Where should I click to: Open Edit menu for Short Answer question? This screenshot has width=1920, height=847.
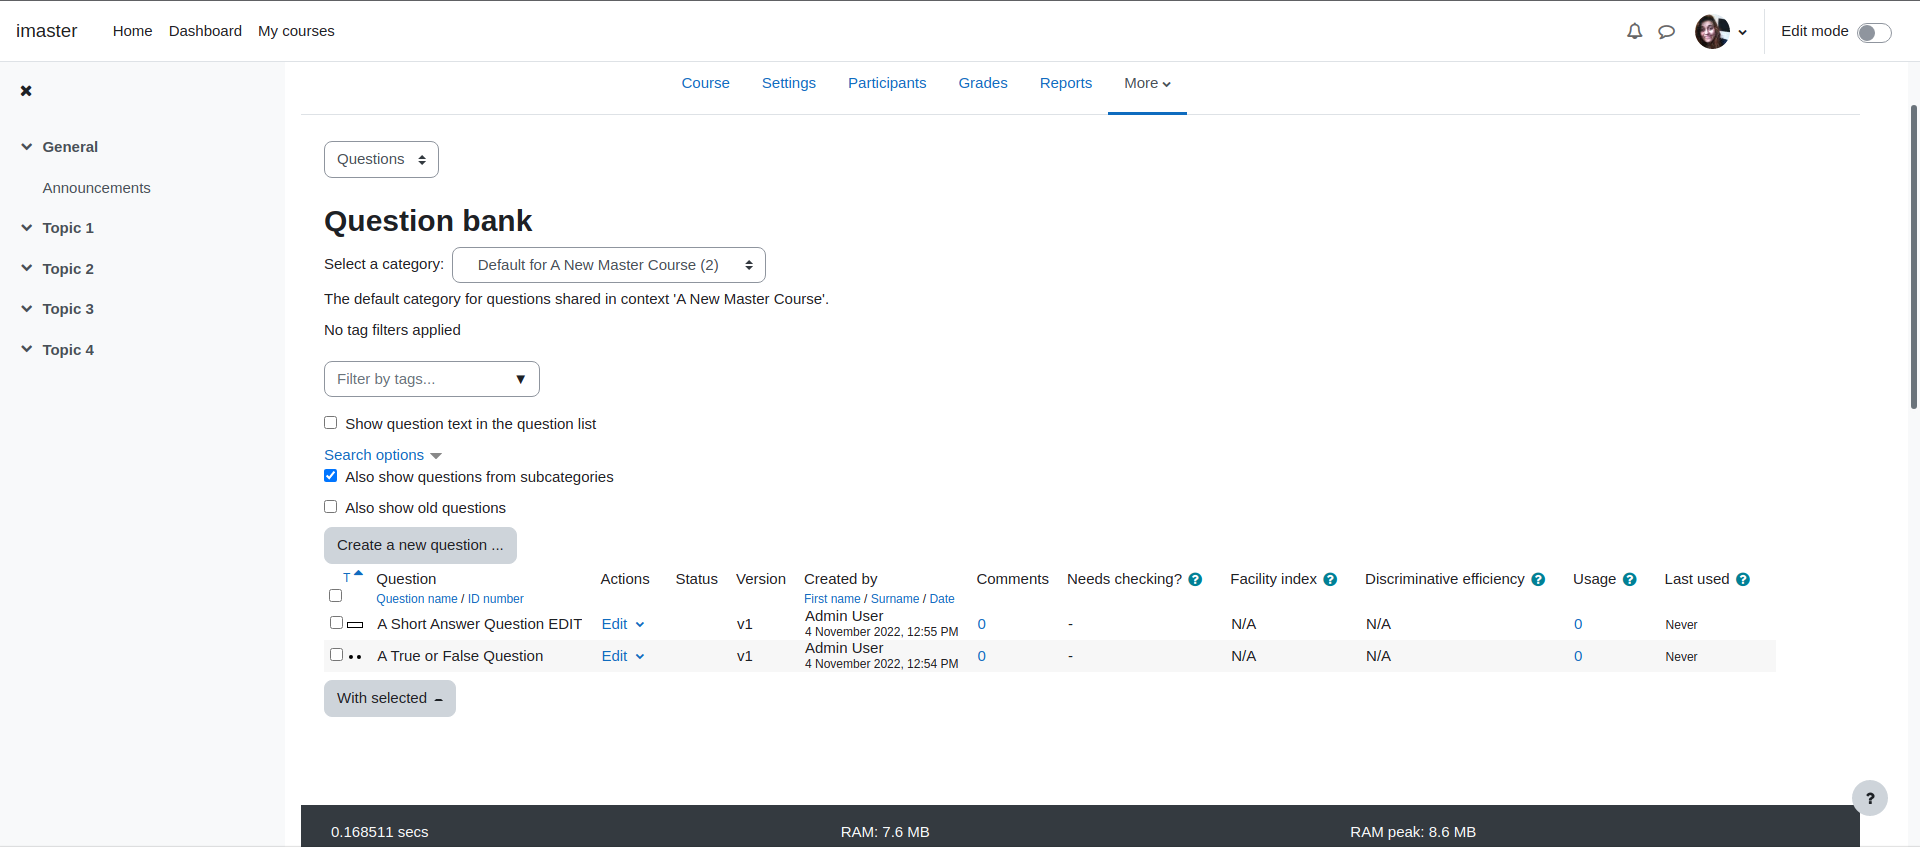click(623, 624)
